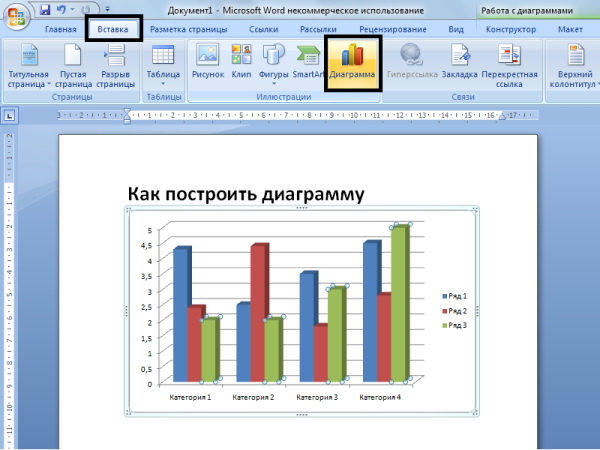Open the Разметка страницы tab
This screenshot has width=600, height=450.
coord(184,30)
